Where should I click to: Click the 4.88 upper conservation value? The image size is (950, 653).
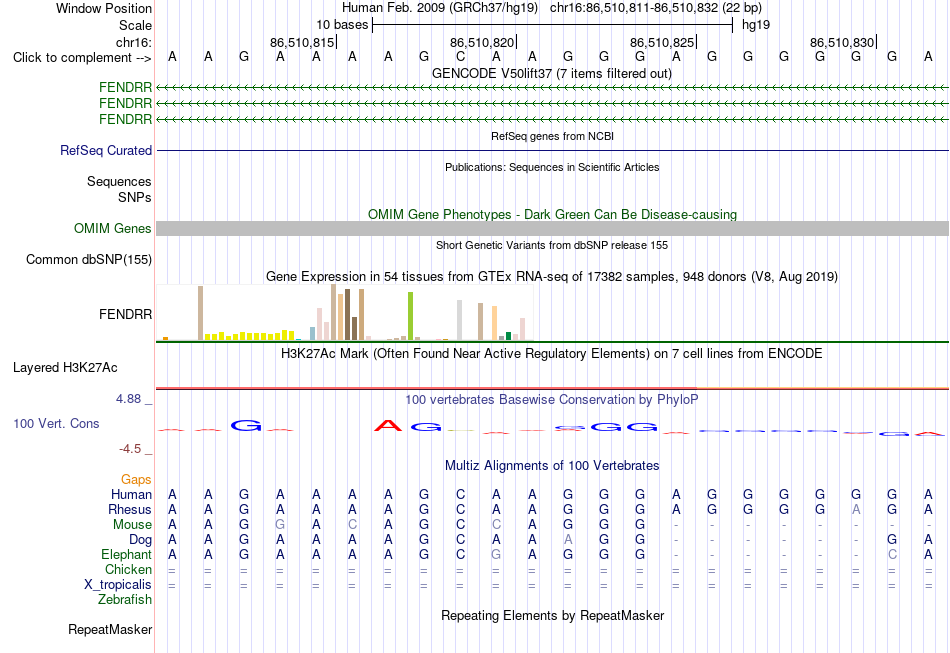point(128,399)
